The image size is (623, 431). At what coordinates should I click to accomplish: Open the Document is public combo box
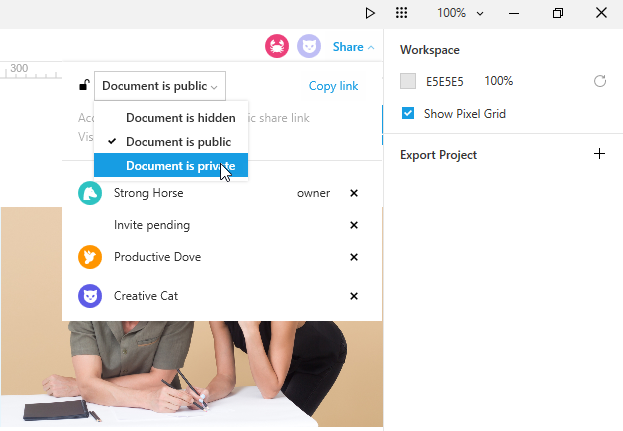pyautogui.click(x=160, y=86)
